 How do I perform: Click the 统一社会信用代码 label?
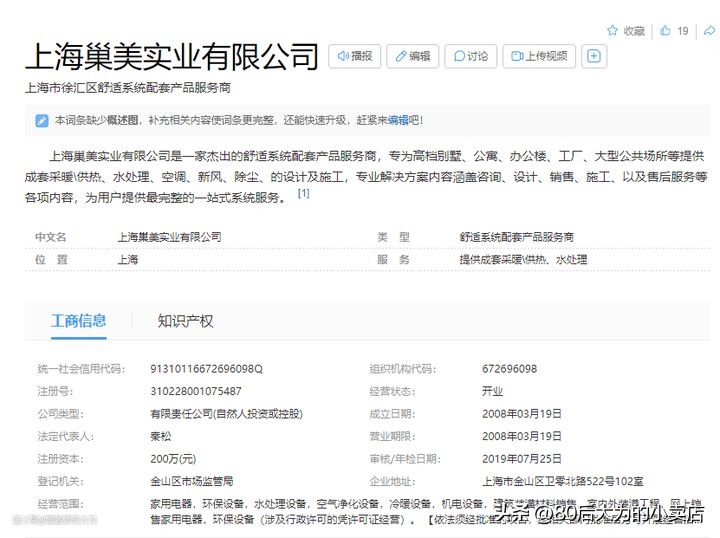tap(81, 369)
